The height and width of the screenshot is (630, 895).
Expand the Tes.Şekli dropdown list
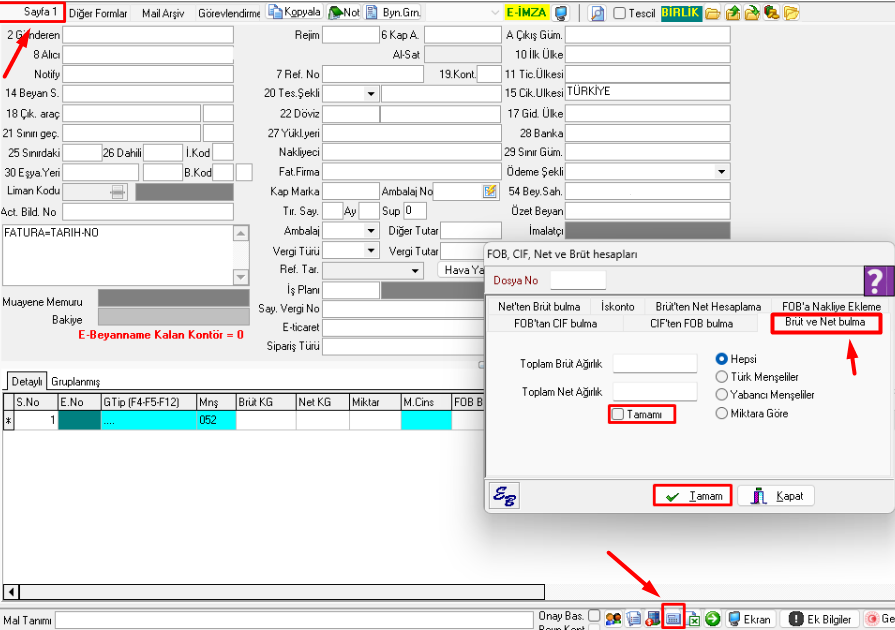pos(371,94)
